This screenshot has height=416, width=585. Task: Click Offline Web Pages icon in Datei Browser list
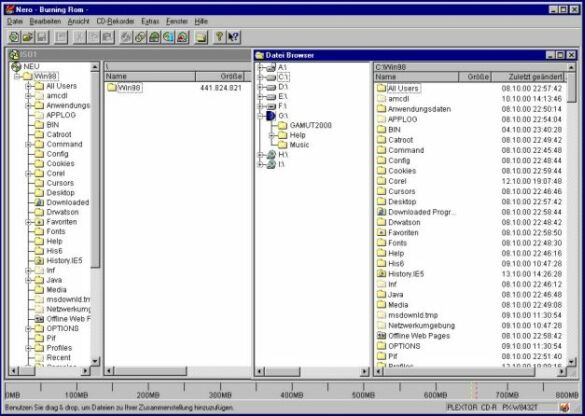pyautogui.click(x=381, y=336)
